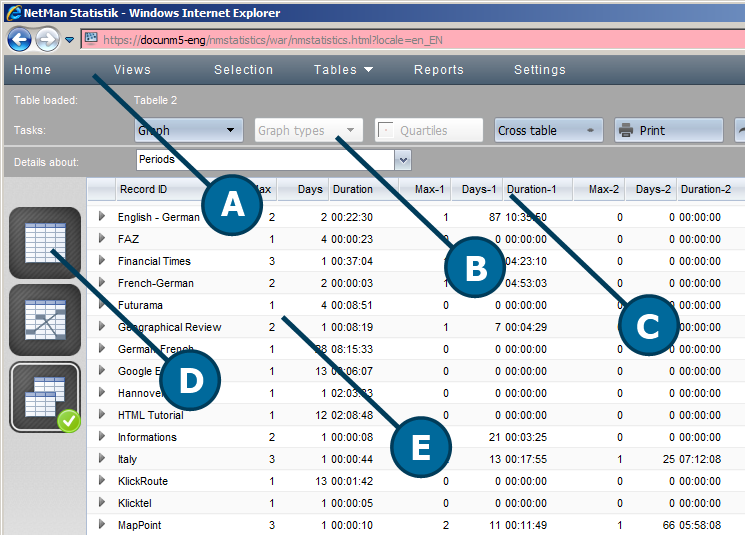
Task: Open the browser recent pages dropdown arrow
Action: tap(69, 40)
